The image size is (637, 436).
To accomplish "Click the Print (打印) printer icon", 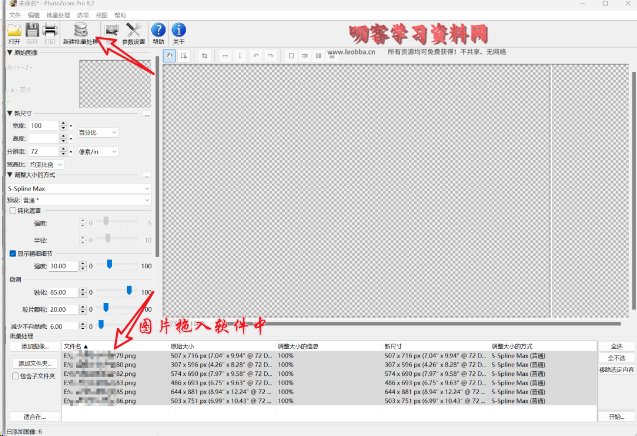I will point(49,32).
